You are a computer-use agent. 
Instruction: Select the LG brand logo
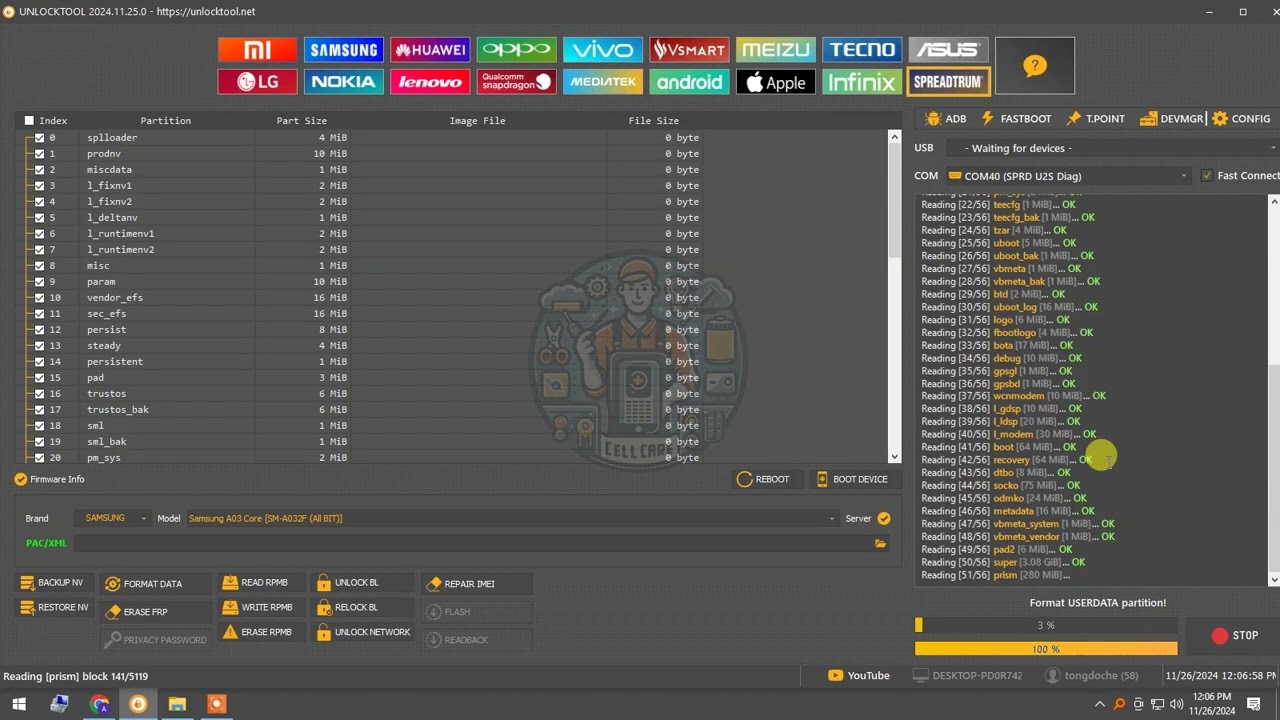click(257, 82)
